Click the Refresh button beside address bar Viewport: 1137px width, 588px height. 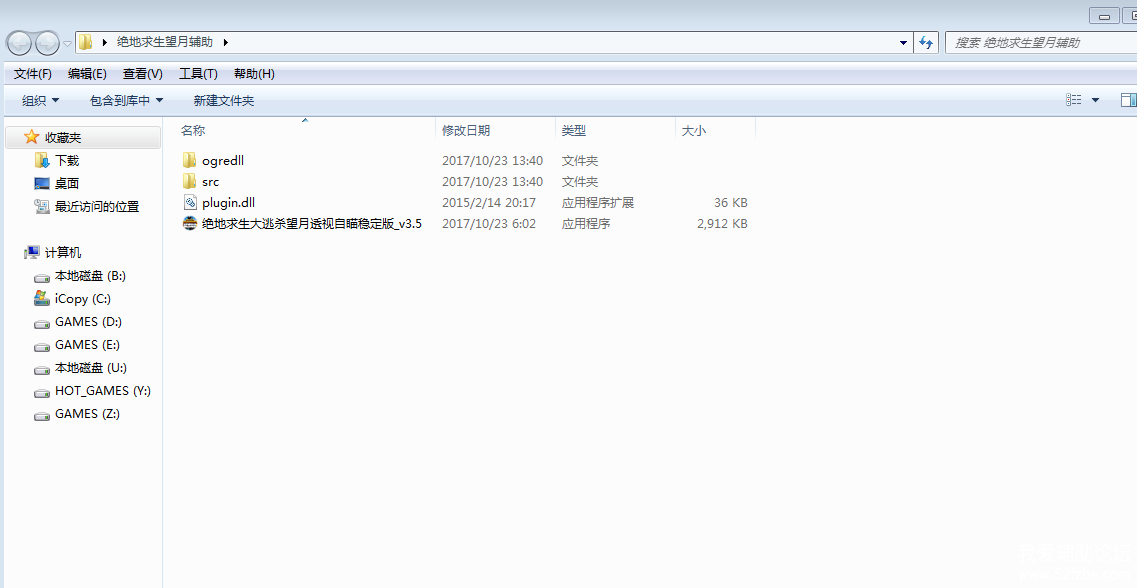pyautogui.click(x=926, y=43)
